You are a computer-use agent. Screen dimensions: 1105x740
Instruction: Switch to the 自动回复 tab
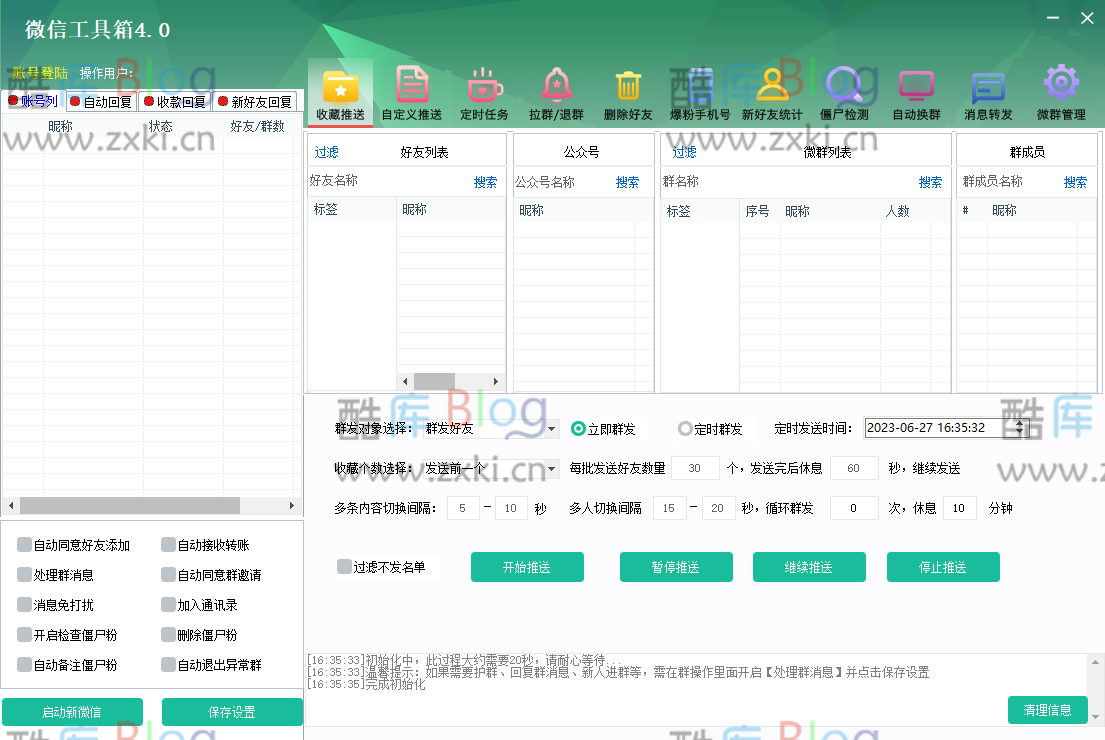[x=100, y=100]
